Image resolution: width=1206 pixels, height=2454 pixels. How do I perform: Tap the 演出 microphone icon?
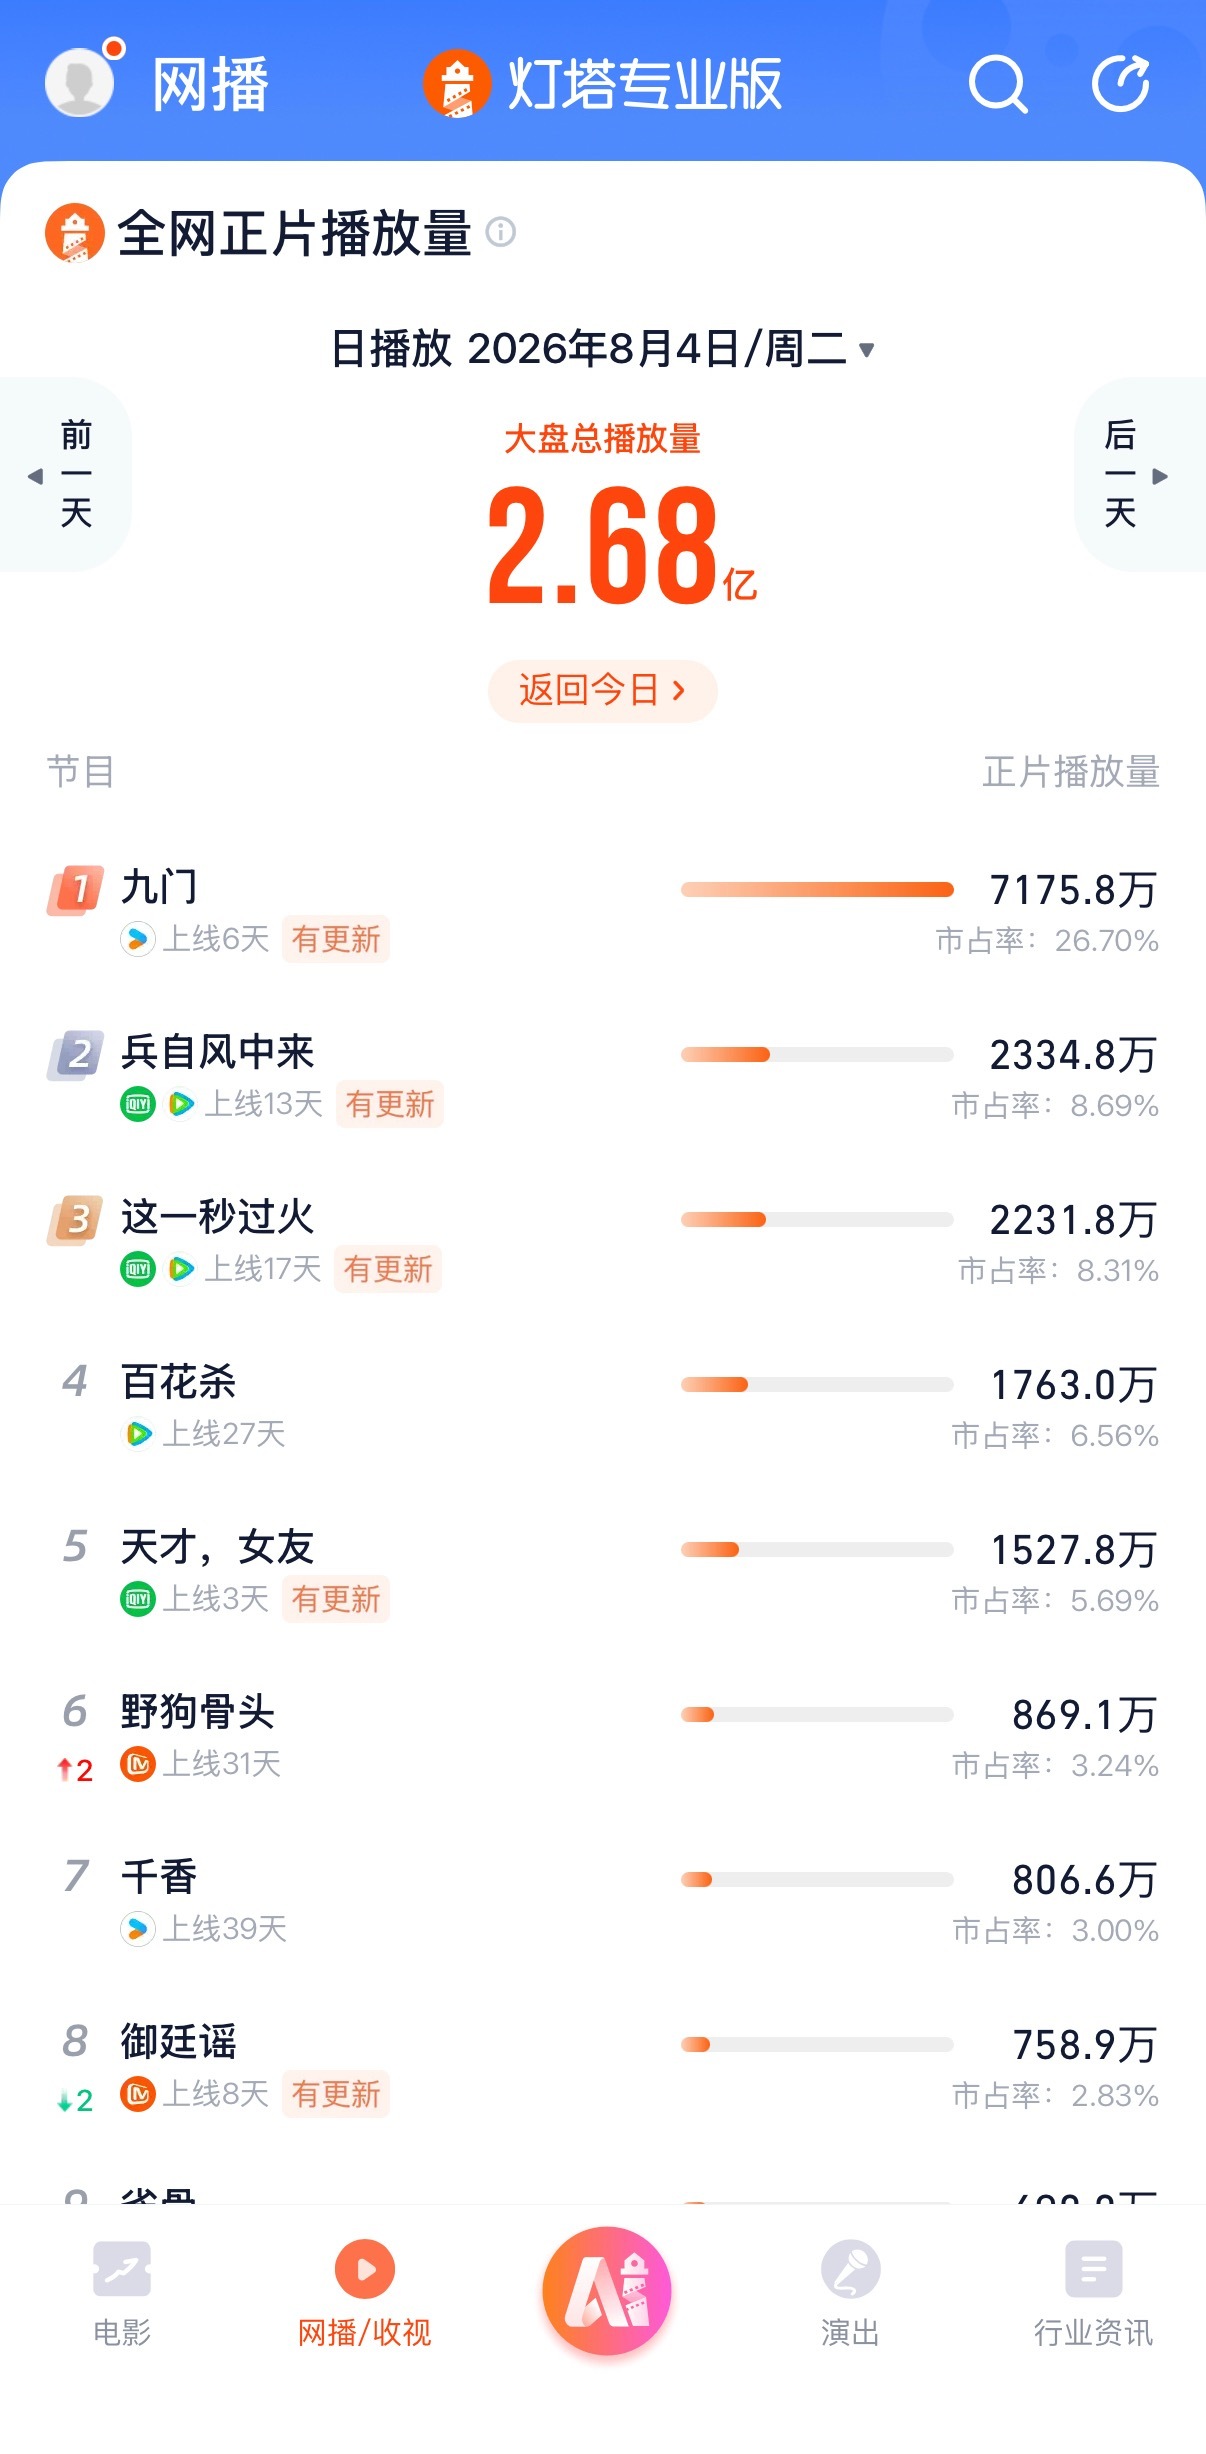pyautogui.click(x=850, y=2268)
